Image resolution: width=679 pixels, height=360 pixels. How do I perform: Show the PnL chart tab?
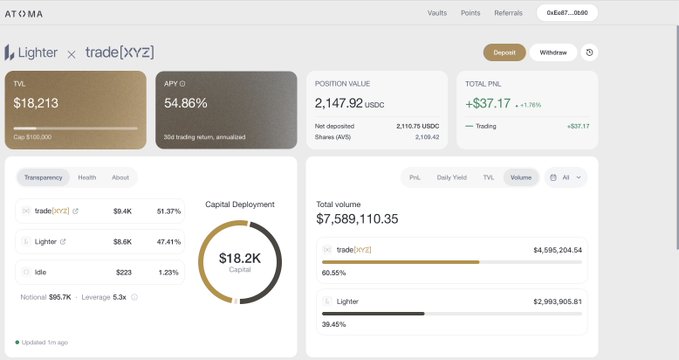click(x=415, y=178)
